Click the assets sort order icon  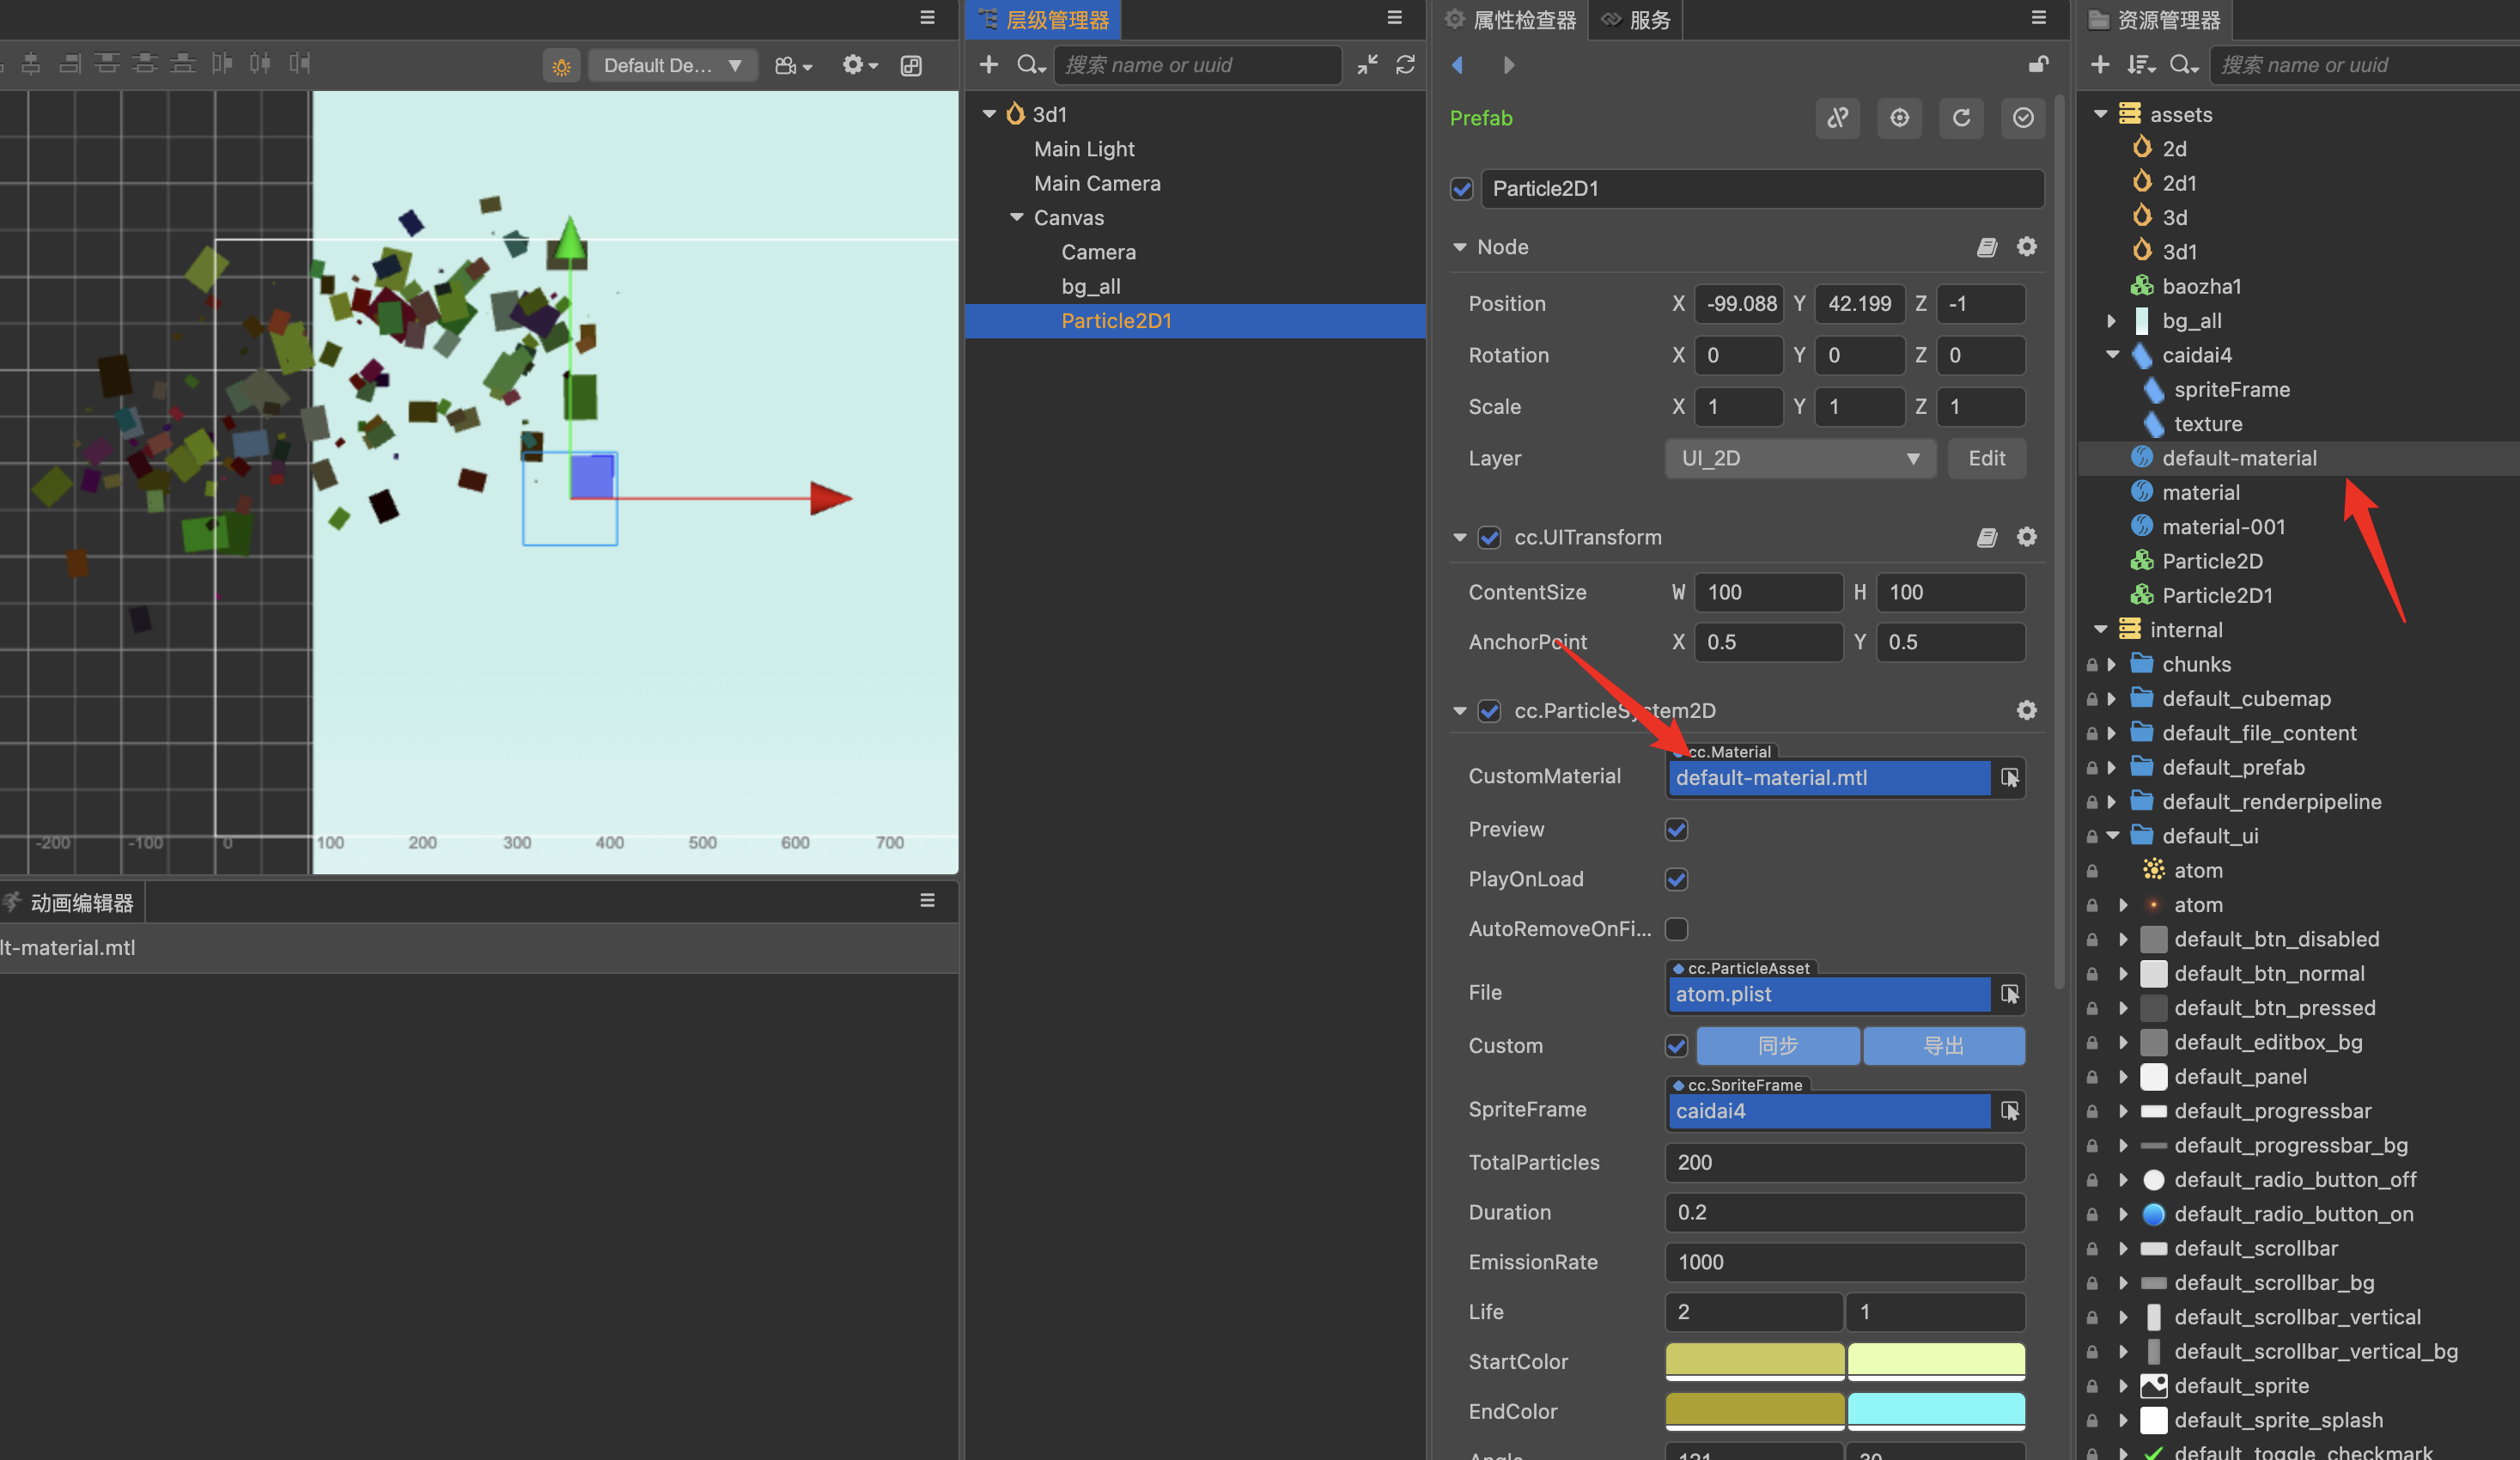point(2140,65)
